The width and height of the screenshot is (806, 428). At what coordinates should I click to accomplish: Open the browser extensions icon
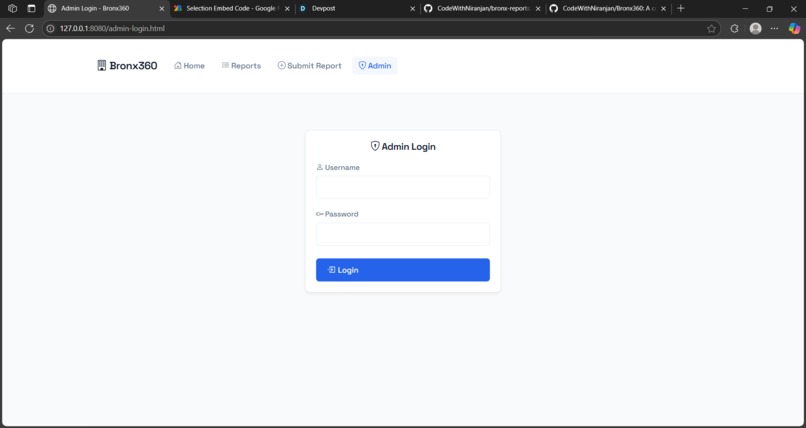pos(735,29)
